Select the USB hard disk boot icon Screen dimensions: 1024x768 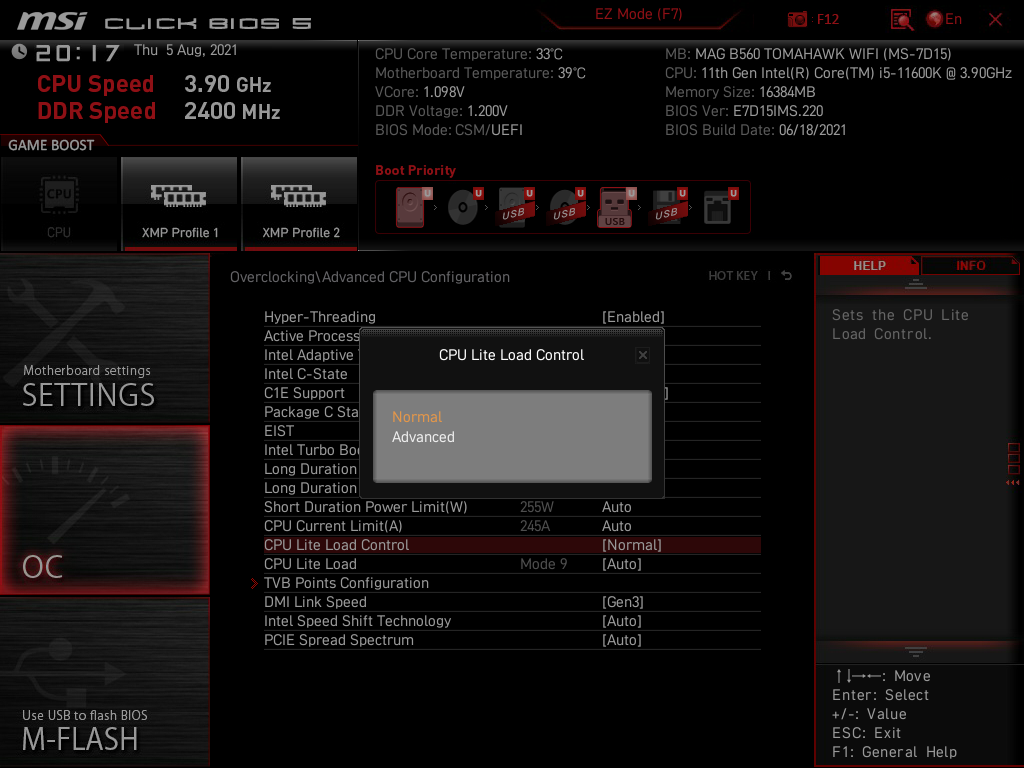515,207
